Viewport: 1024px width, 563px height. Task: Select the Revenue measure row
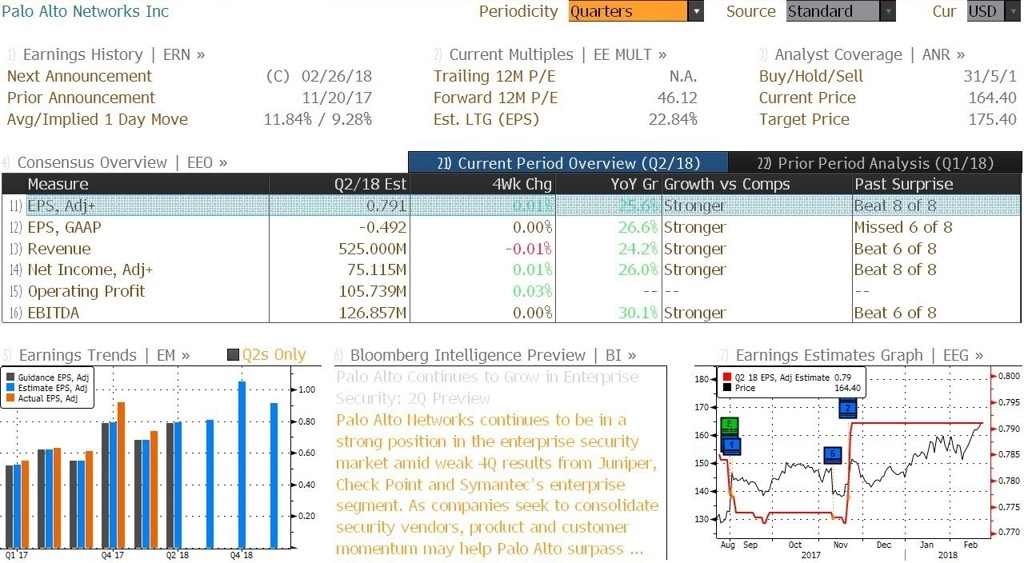click(x=511, y=249)
